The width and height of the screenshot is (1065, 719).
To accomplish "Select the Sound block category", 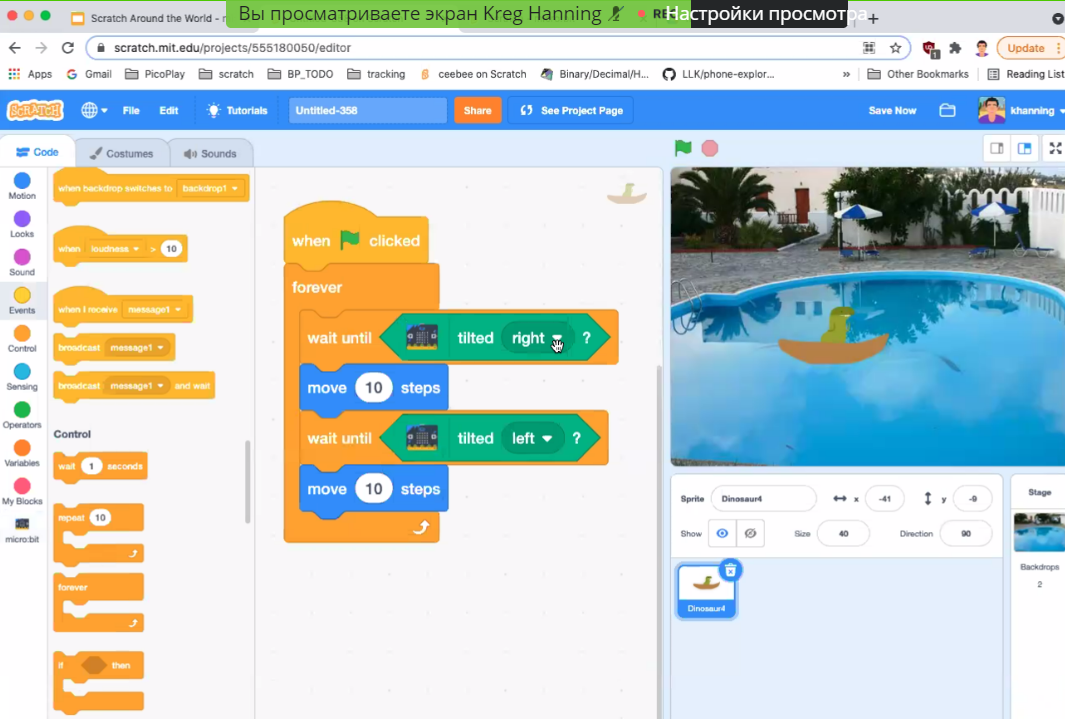I will coord(22,262).
